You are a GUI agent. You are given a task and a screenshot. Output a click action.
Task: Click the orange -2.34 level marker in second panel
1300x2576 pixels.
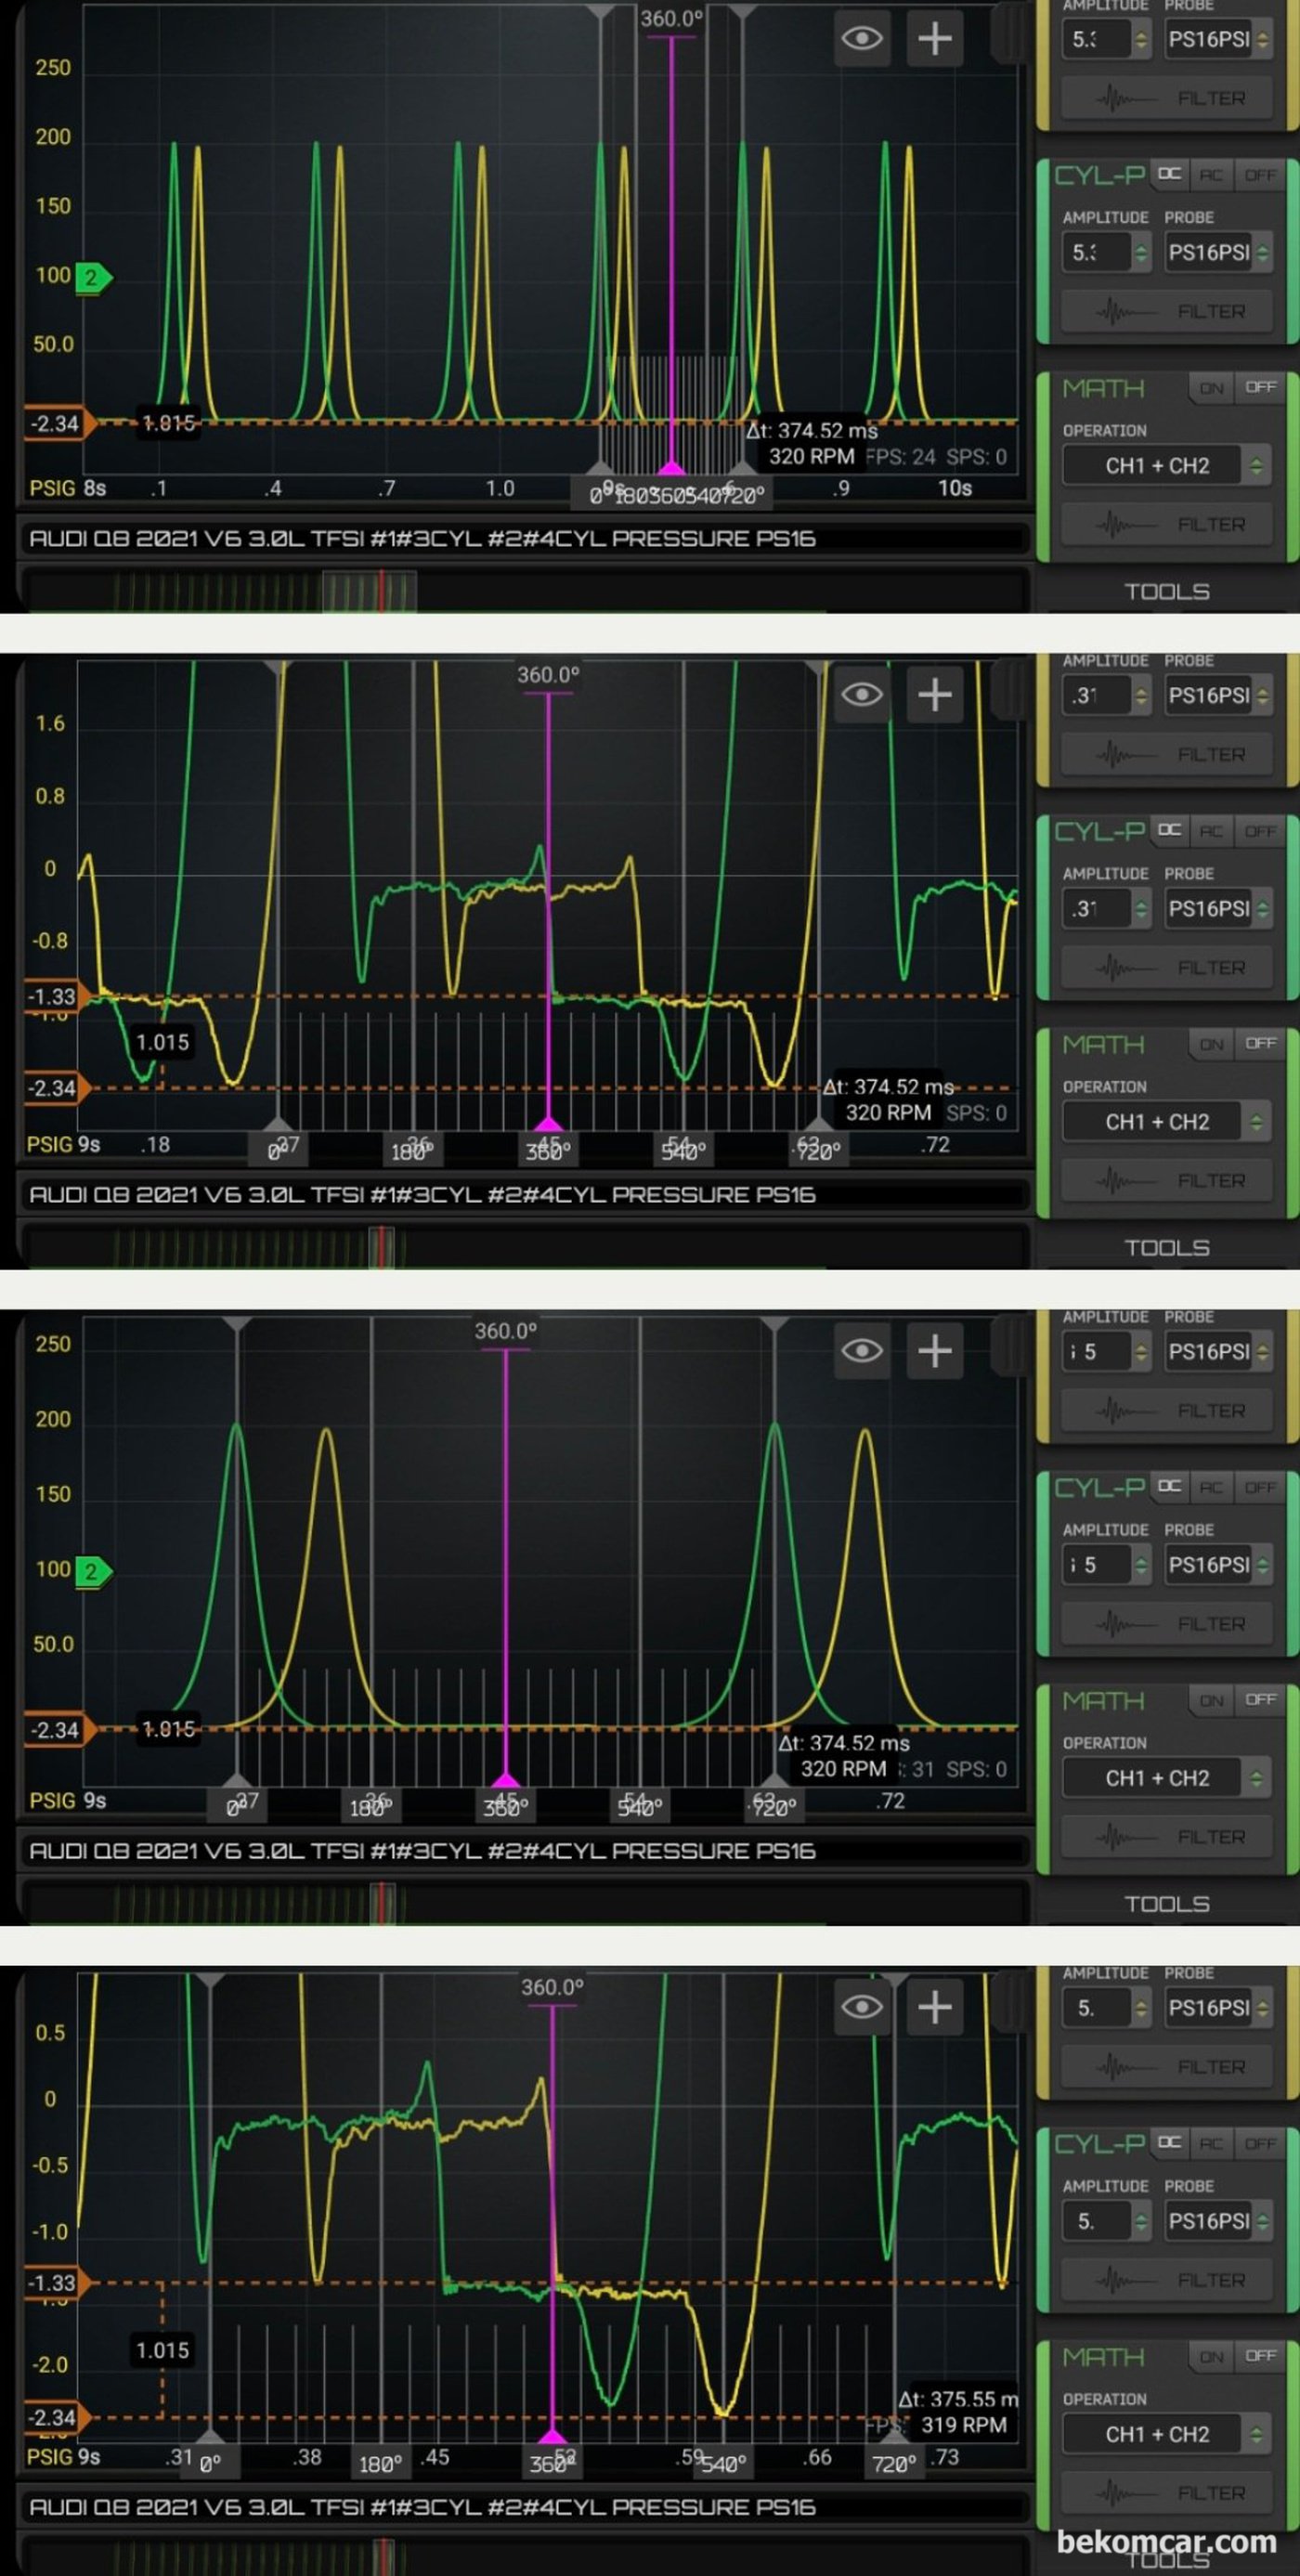tap(56, 1088)
